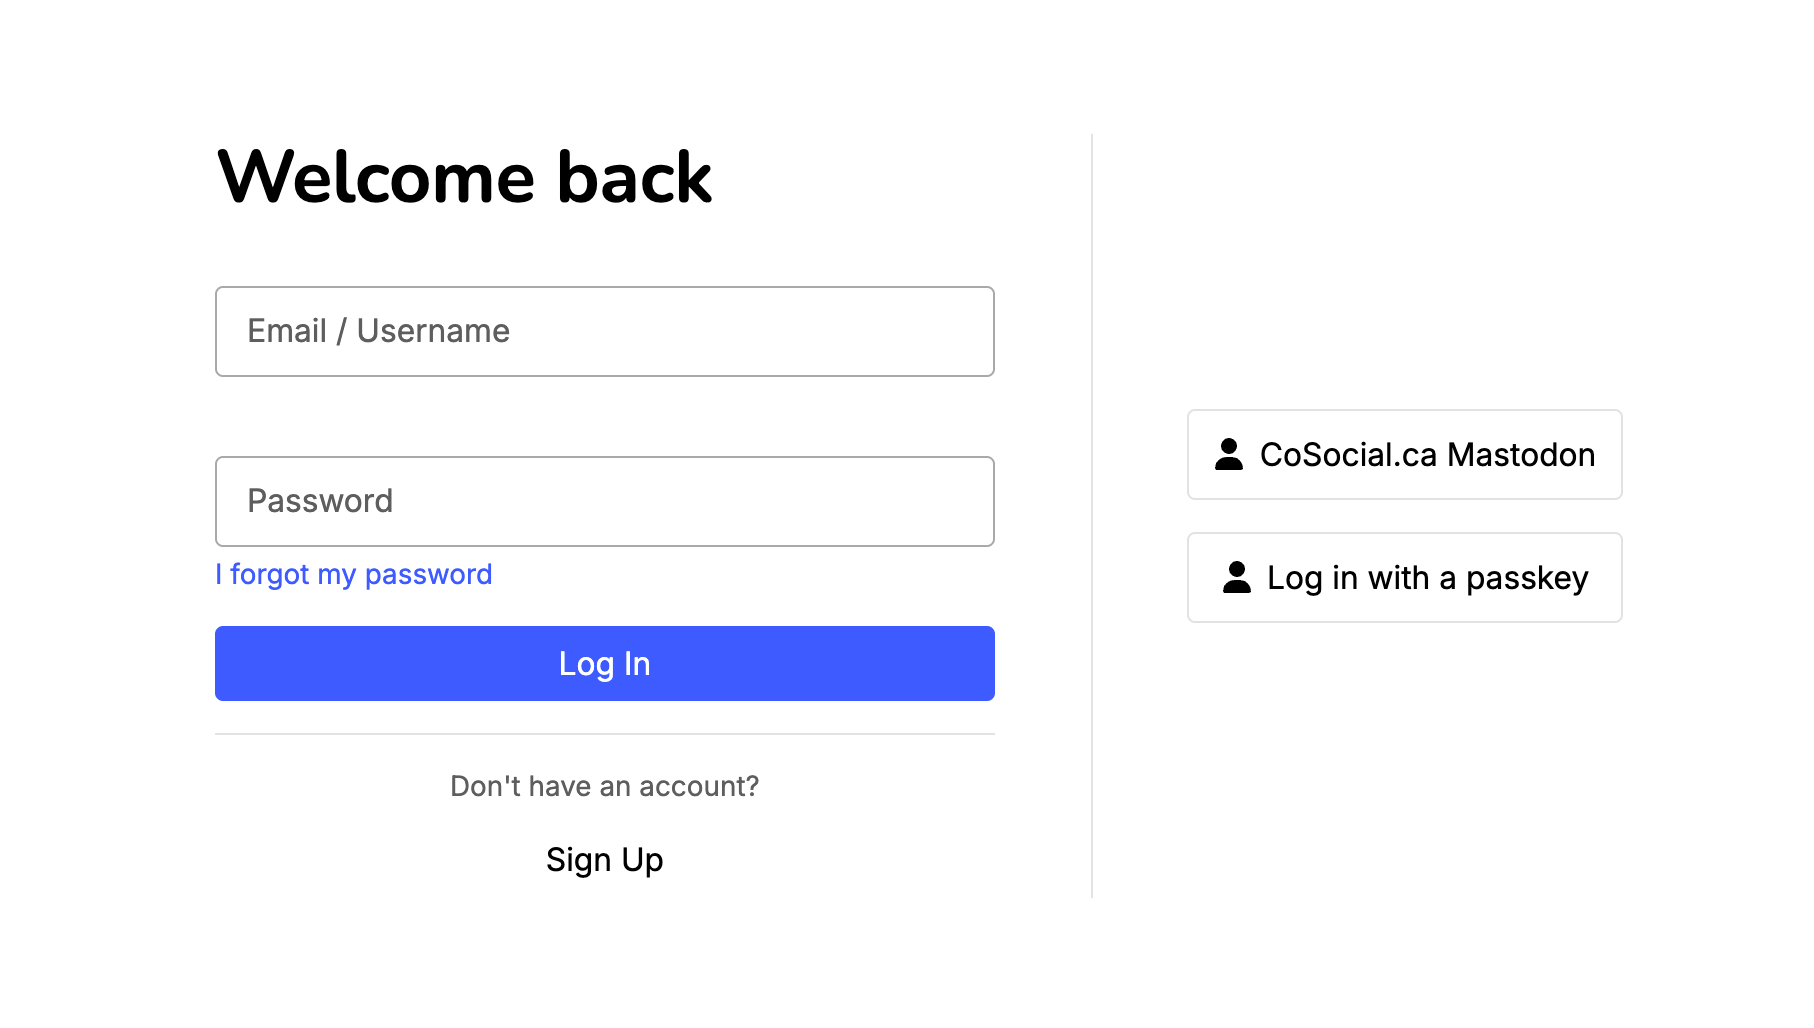The image size is (1814, 1028).
Task: Click the "Welcome back" heading
Action: click(x=464, y=178)
